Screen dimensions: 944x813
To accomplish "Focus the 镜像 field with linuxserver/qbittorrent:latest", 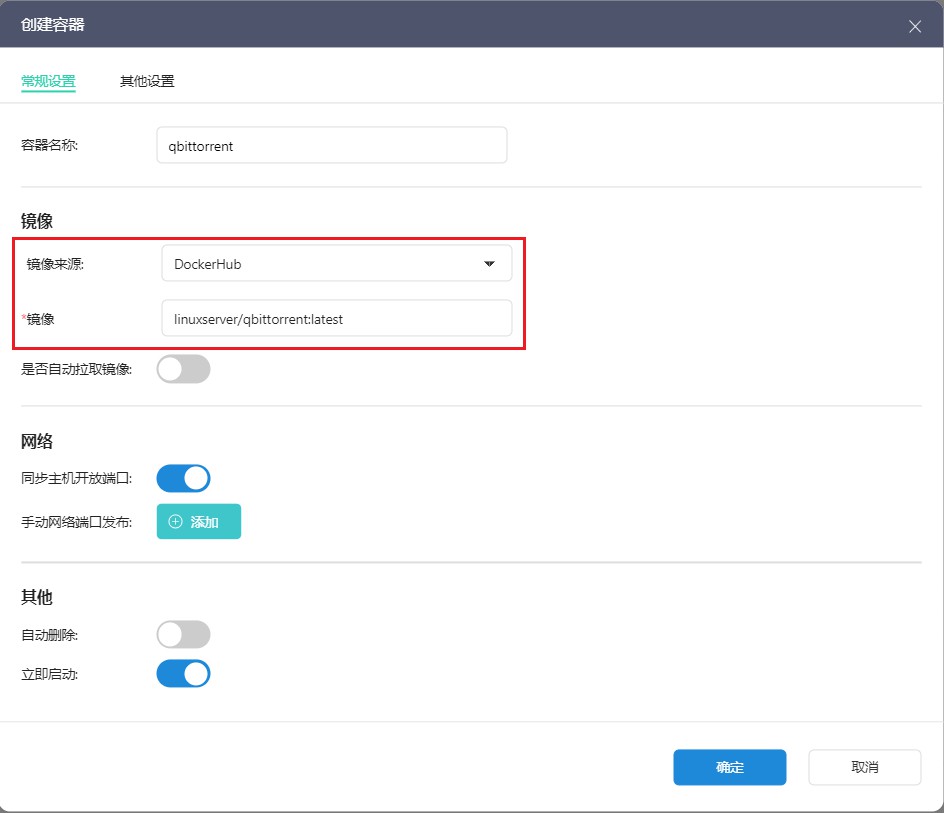I will coord(336,319).
